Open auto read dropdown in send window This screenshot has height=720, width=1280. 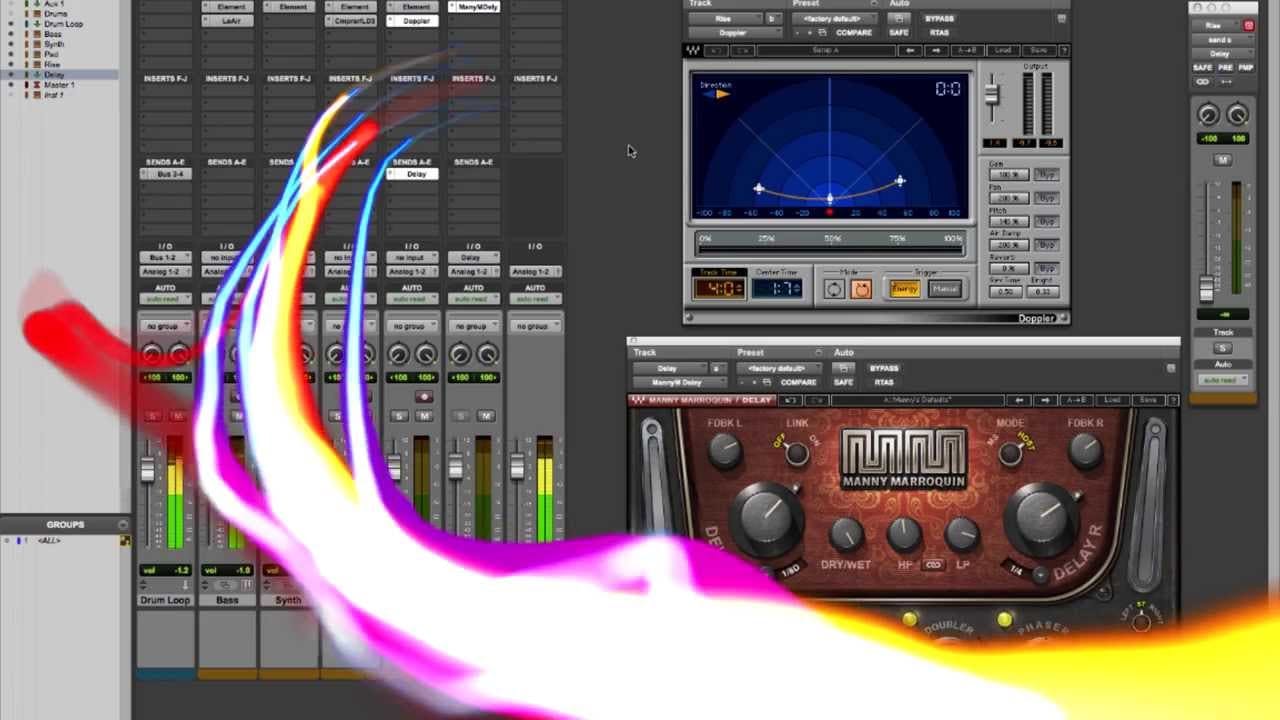1222,380
